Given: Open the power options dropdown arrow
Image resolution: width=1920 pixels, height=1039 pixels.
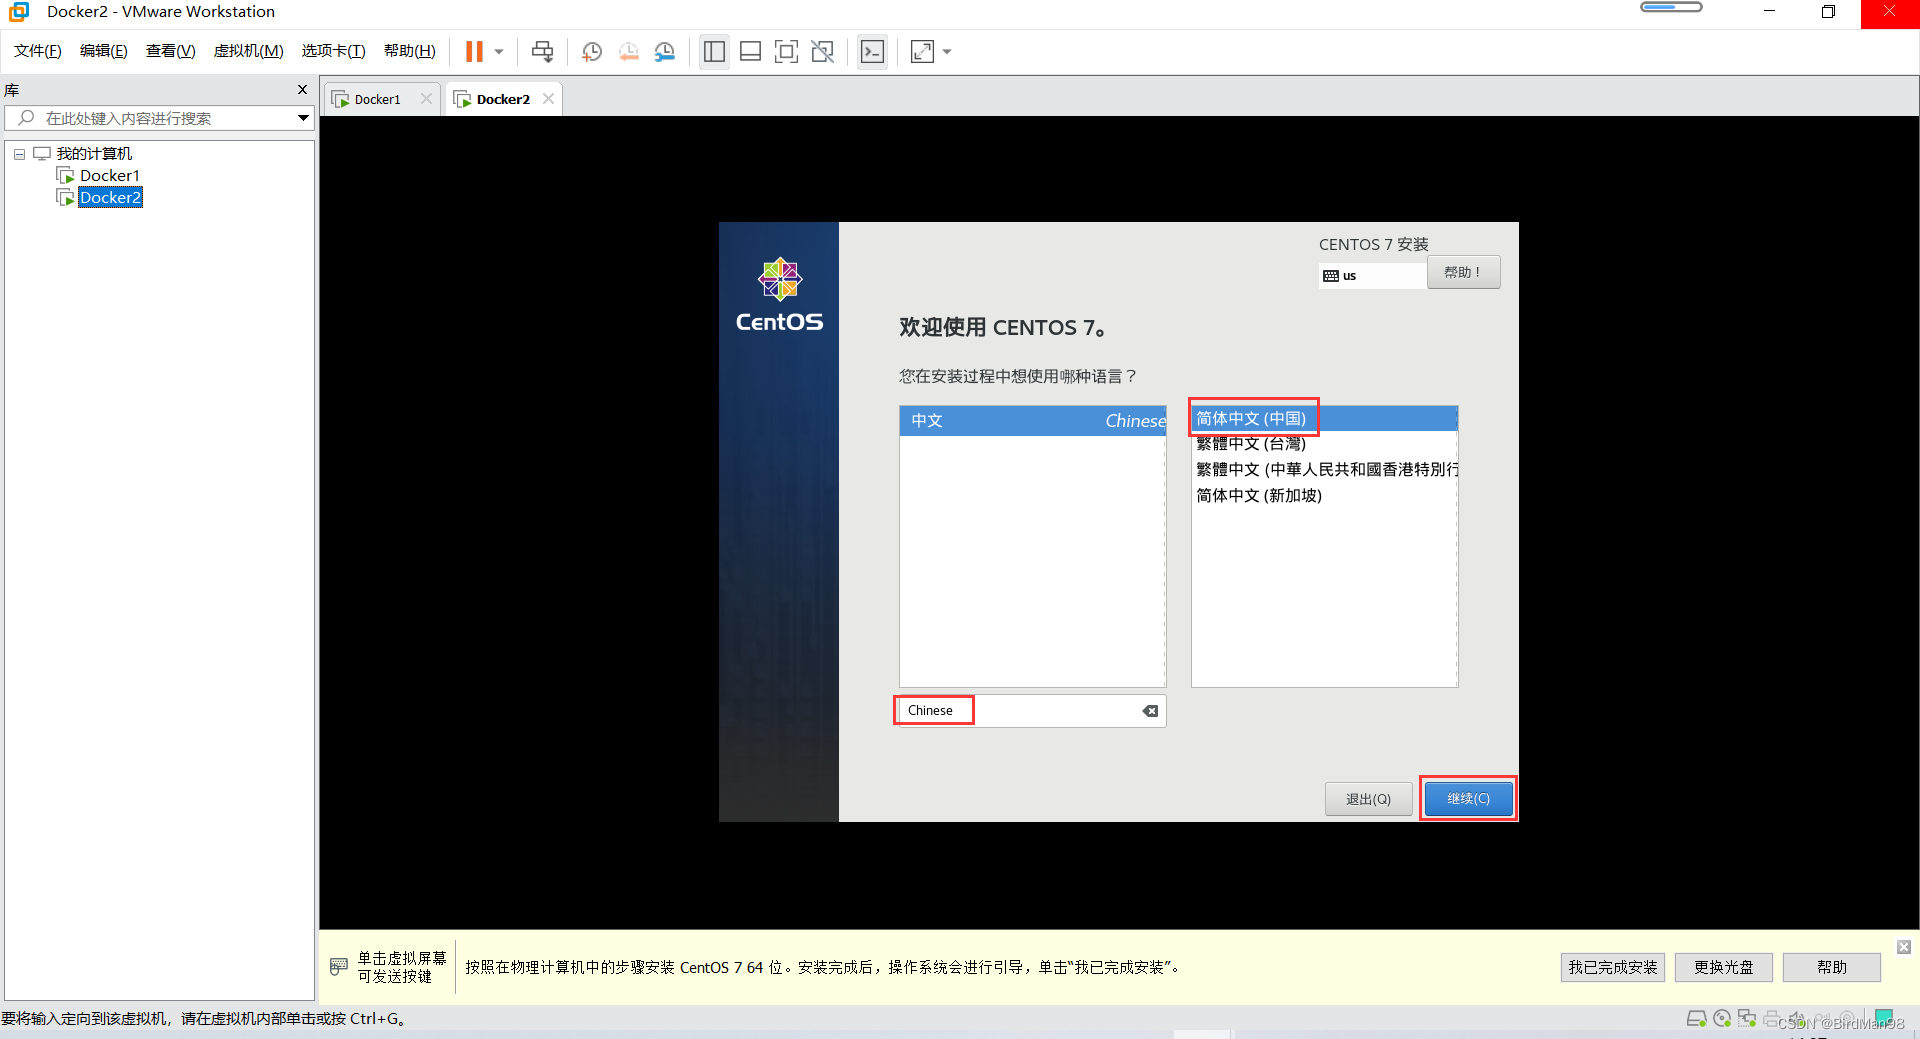Looking at the screenshot, I should pyautogui.click(x=499, y=52).
